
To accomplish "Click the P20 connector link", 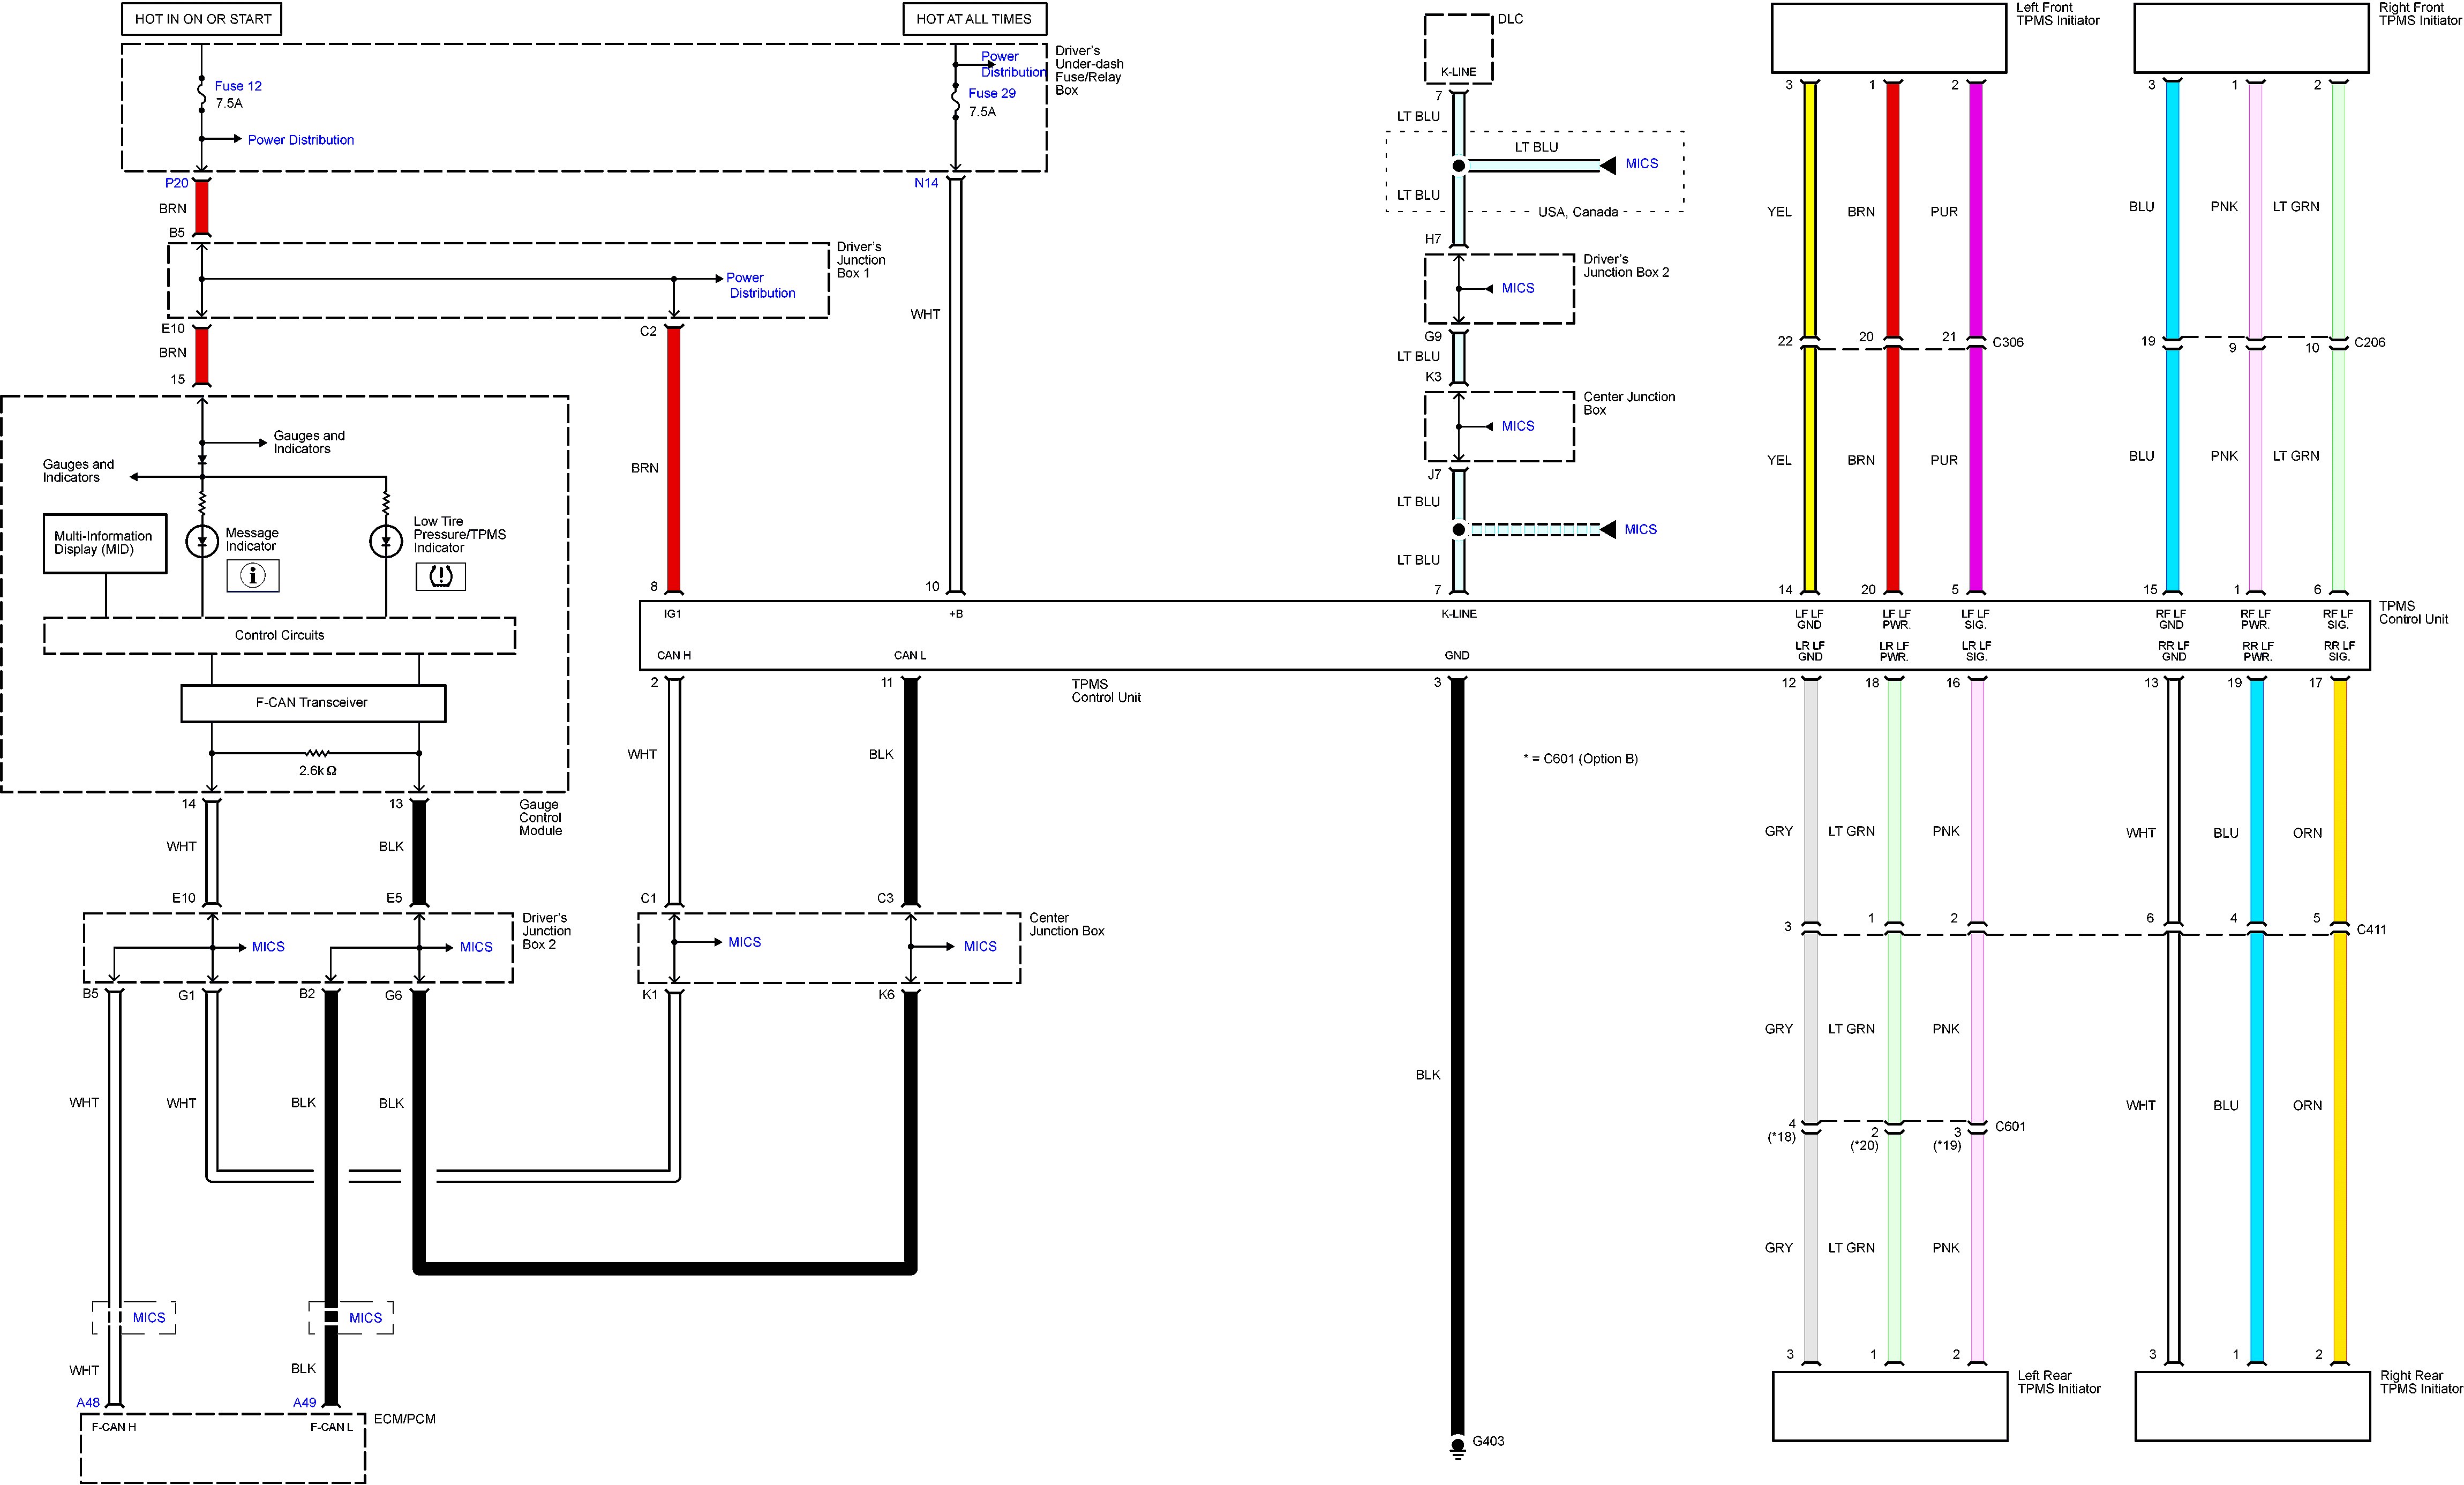I will point(176,183).
